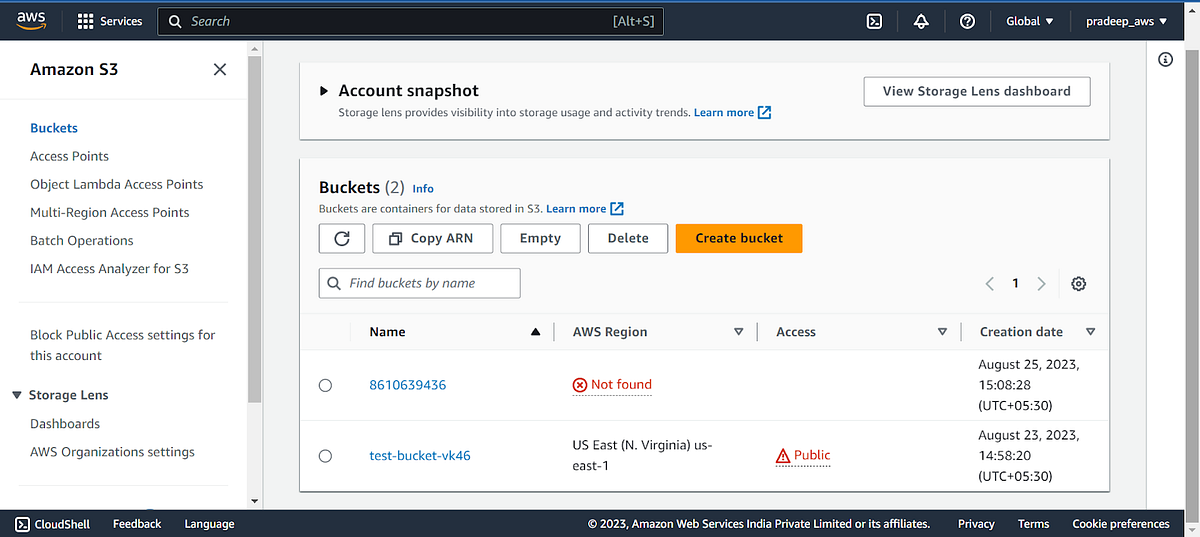Click the Empty button
Viewport: 1200px width, 537px height.
pyautogui.click(x=540, y=238)
